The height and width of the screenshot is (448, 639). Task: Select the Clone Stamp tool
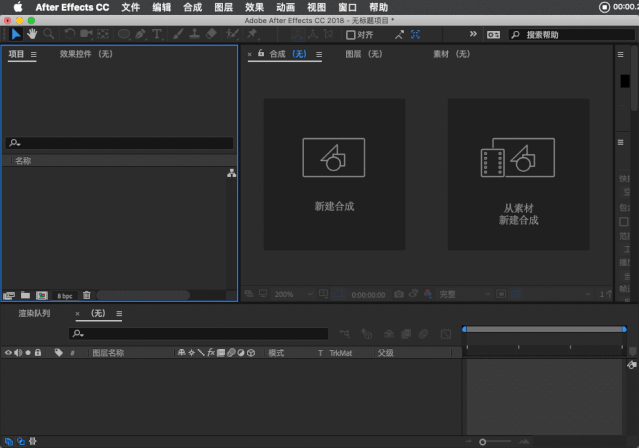[194, 34]
